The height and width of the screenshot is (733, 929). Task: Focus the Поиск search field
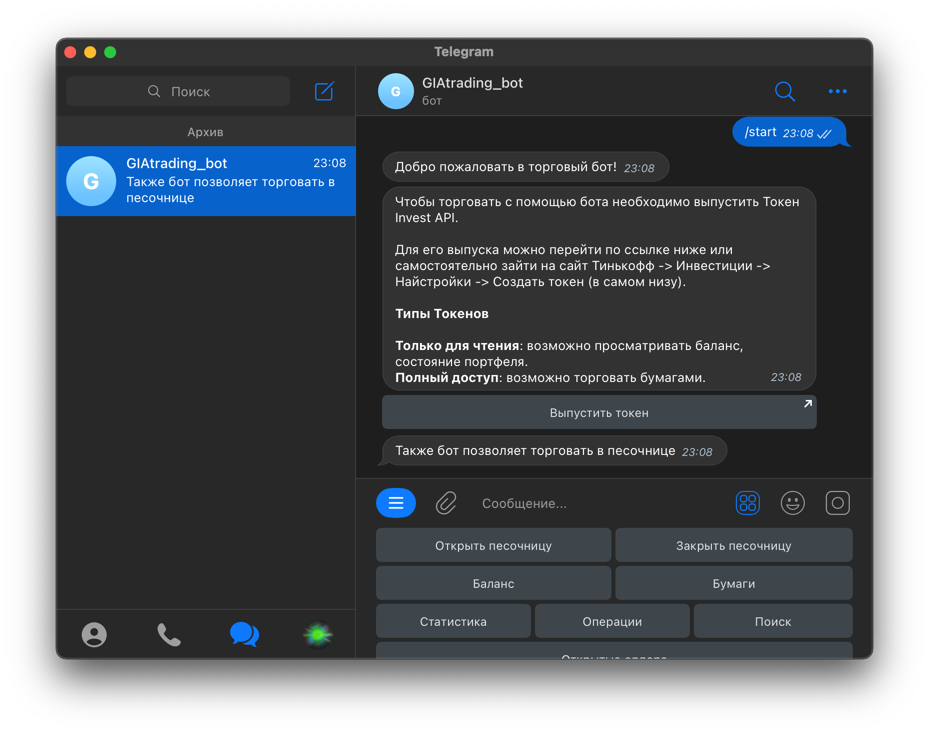coord(178,91)
